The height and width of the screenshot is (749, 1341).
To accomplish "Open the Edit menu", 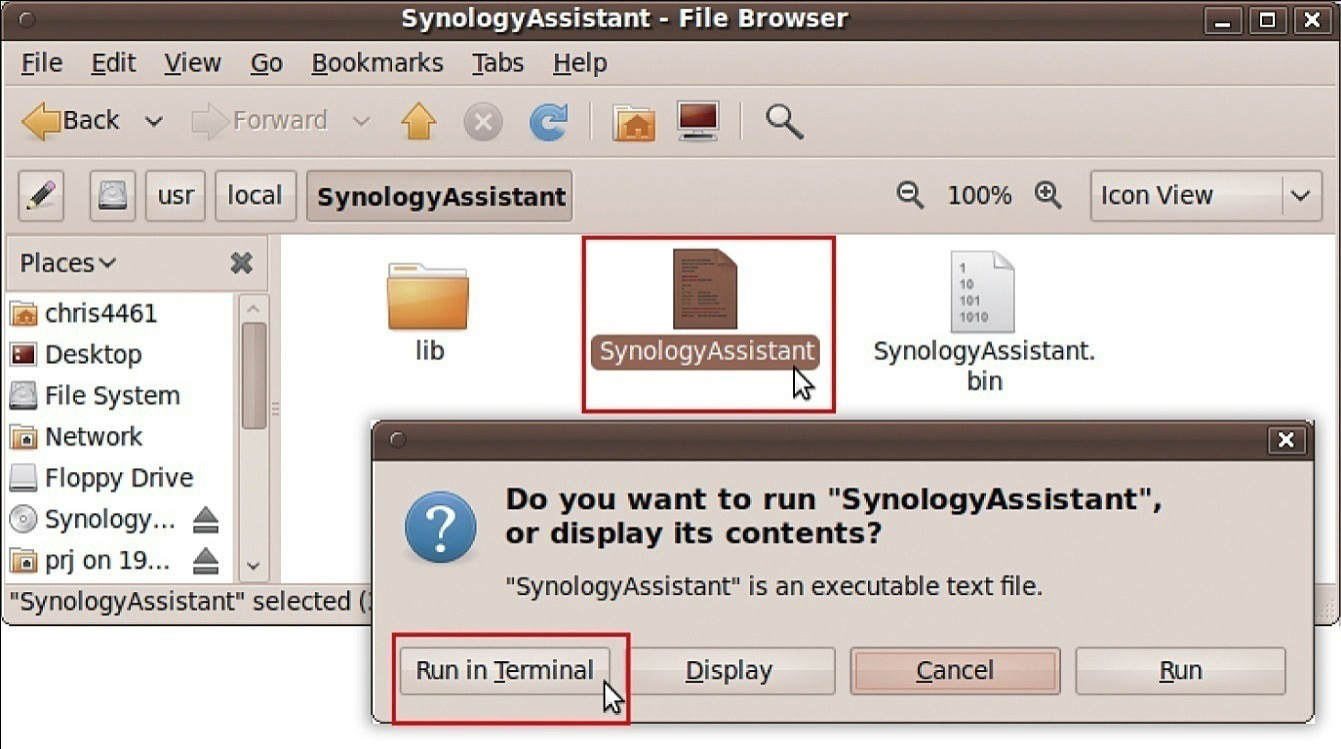I will 113,63.
